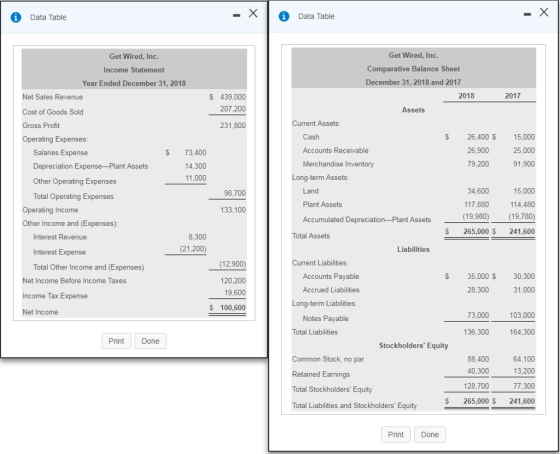Print the Income Statement data table
560x454 pixels.
tap(116, 341)
